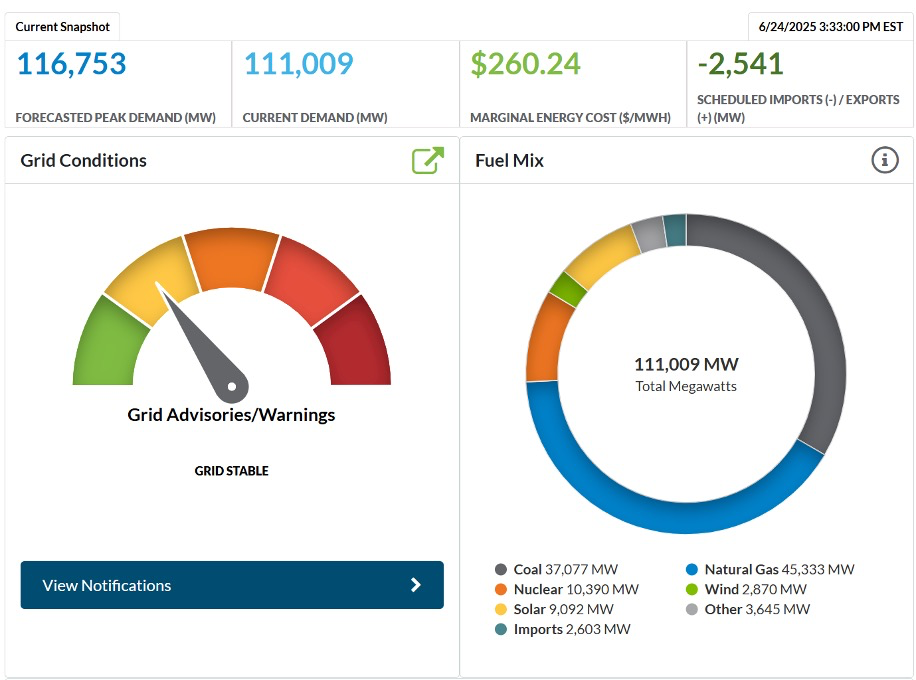
Task: Click the forecasted peak demand value 116,753
Action: click(72, 64)
